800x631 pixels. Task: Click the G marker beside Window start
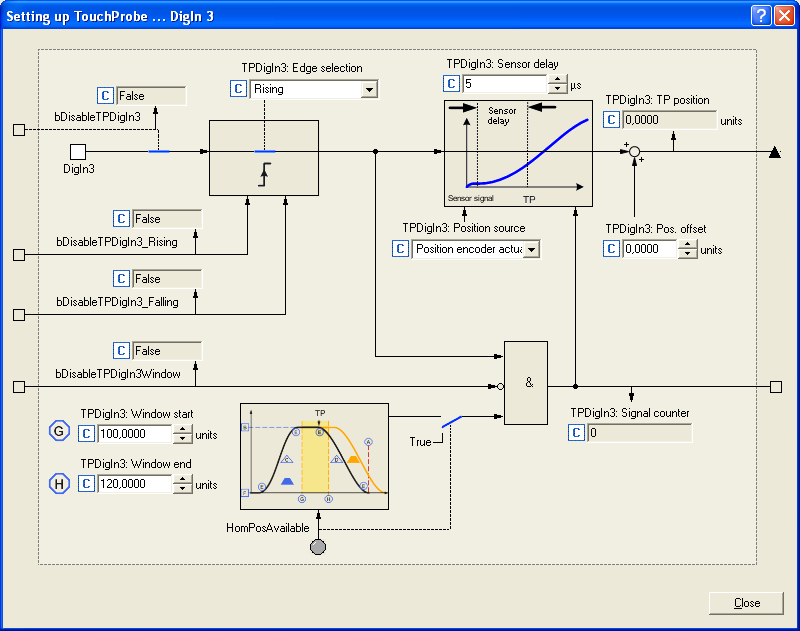tap(59, 431)
